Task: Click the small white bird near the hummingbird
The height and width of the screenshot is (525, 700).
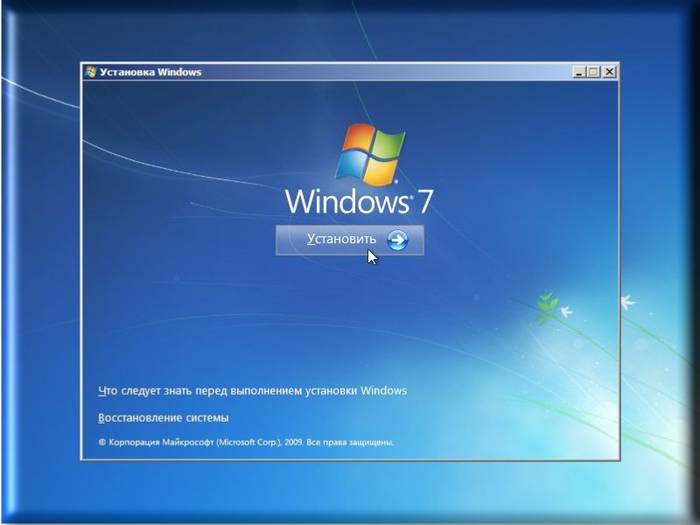Action: click(566, 312)
